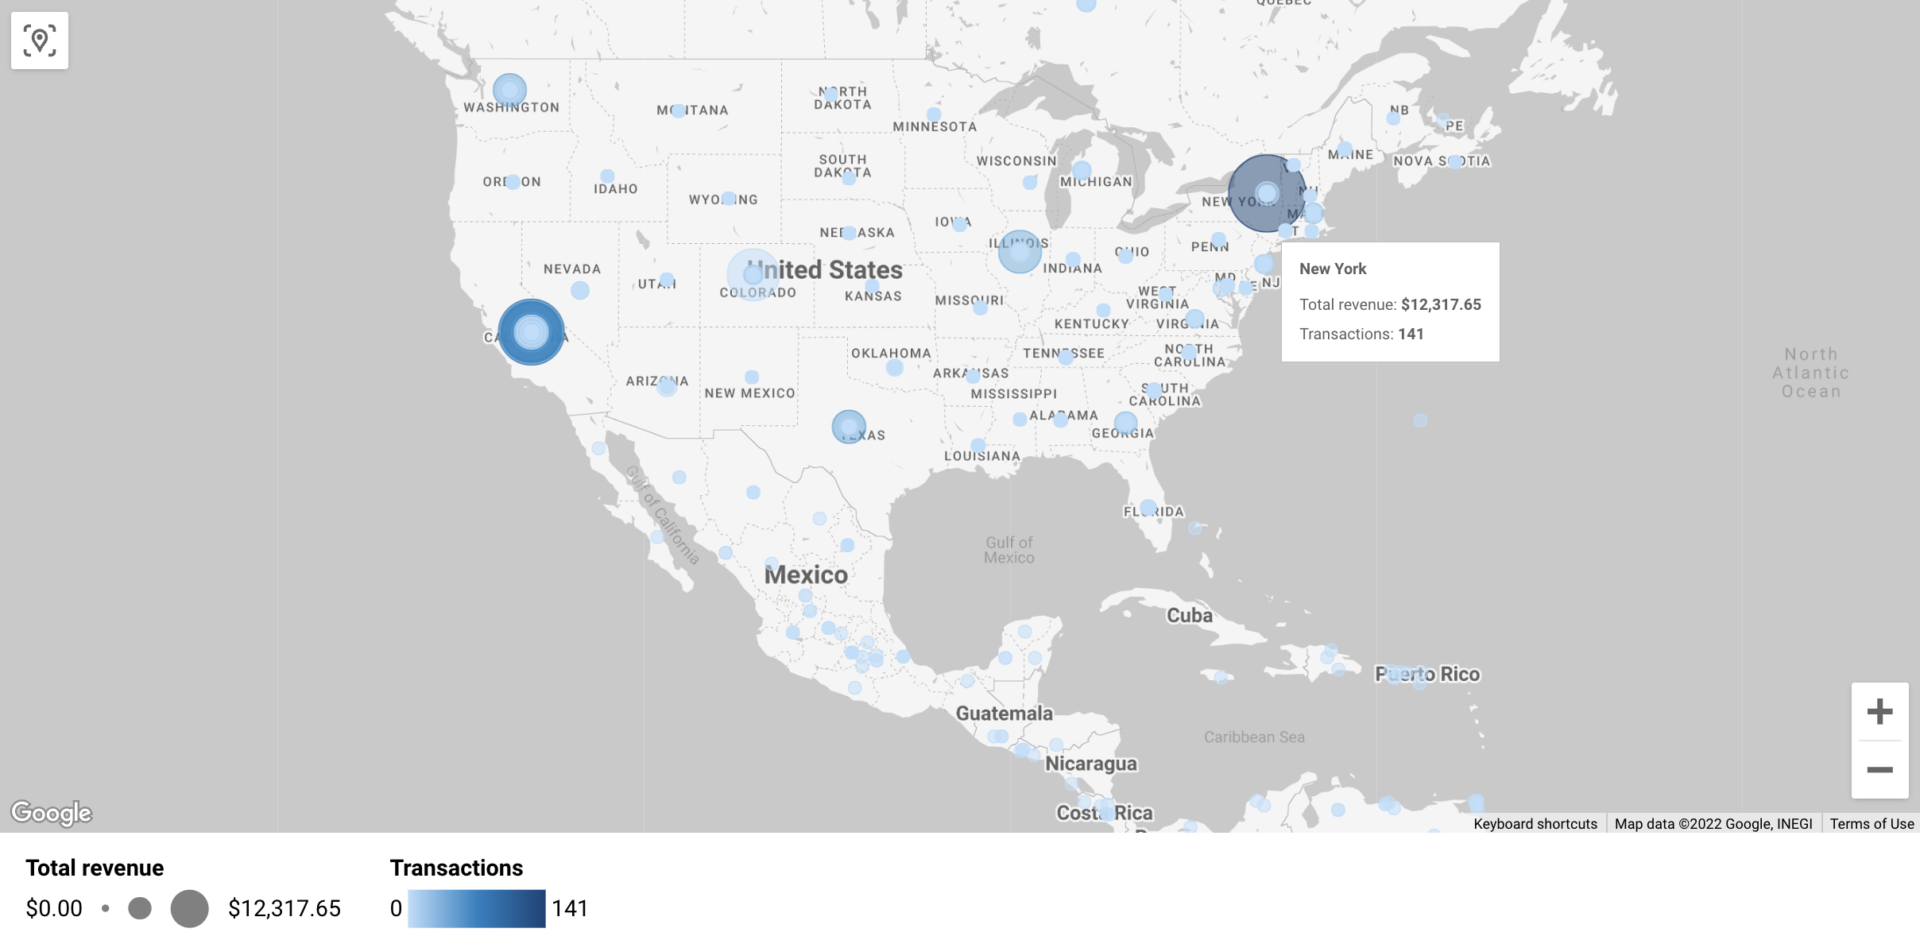
Task: Click the pan-to-location icon in top-left corner
Action: [x=40, y=40]
